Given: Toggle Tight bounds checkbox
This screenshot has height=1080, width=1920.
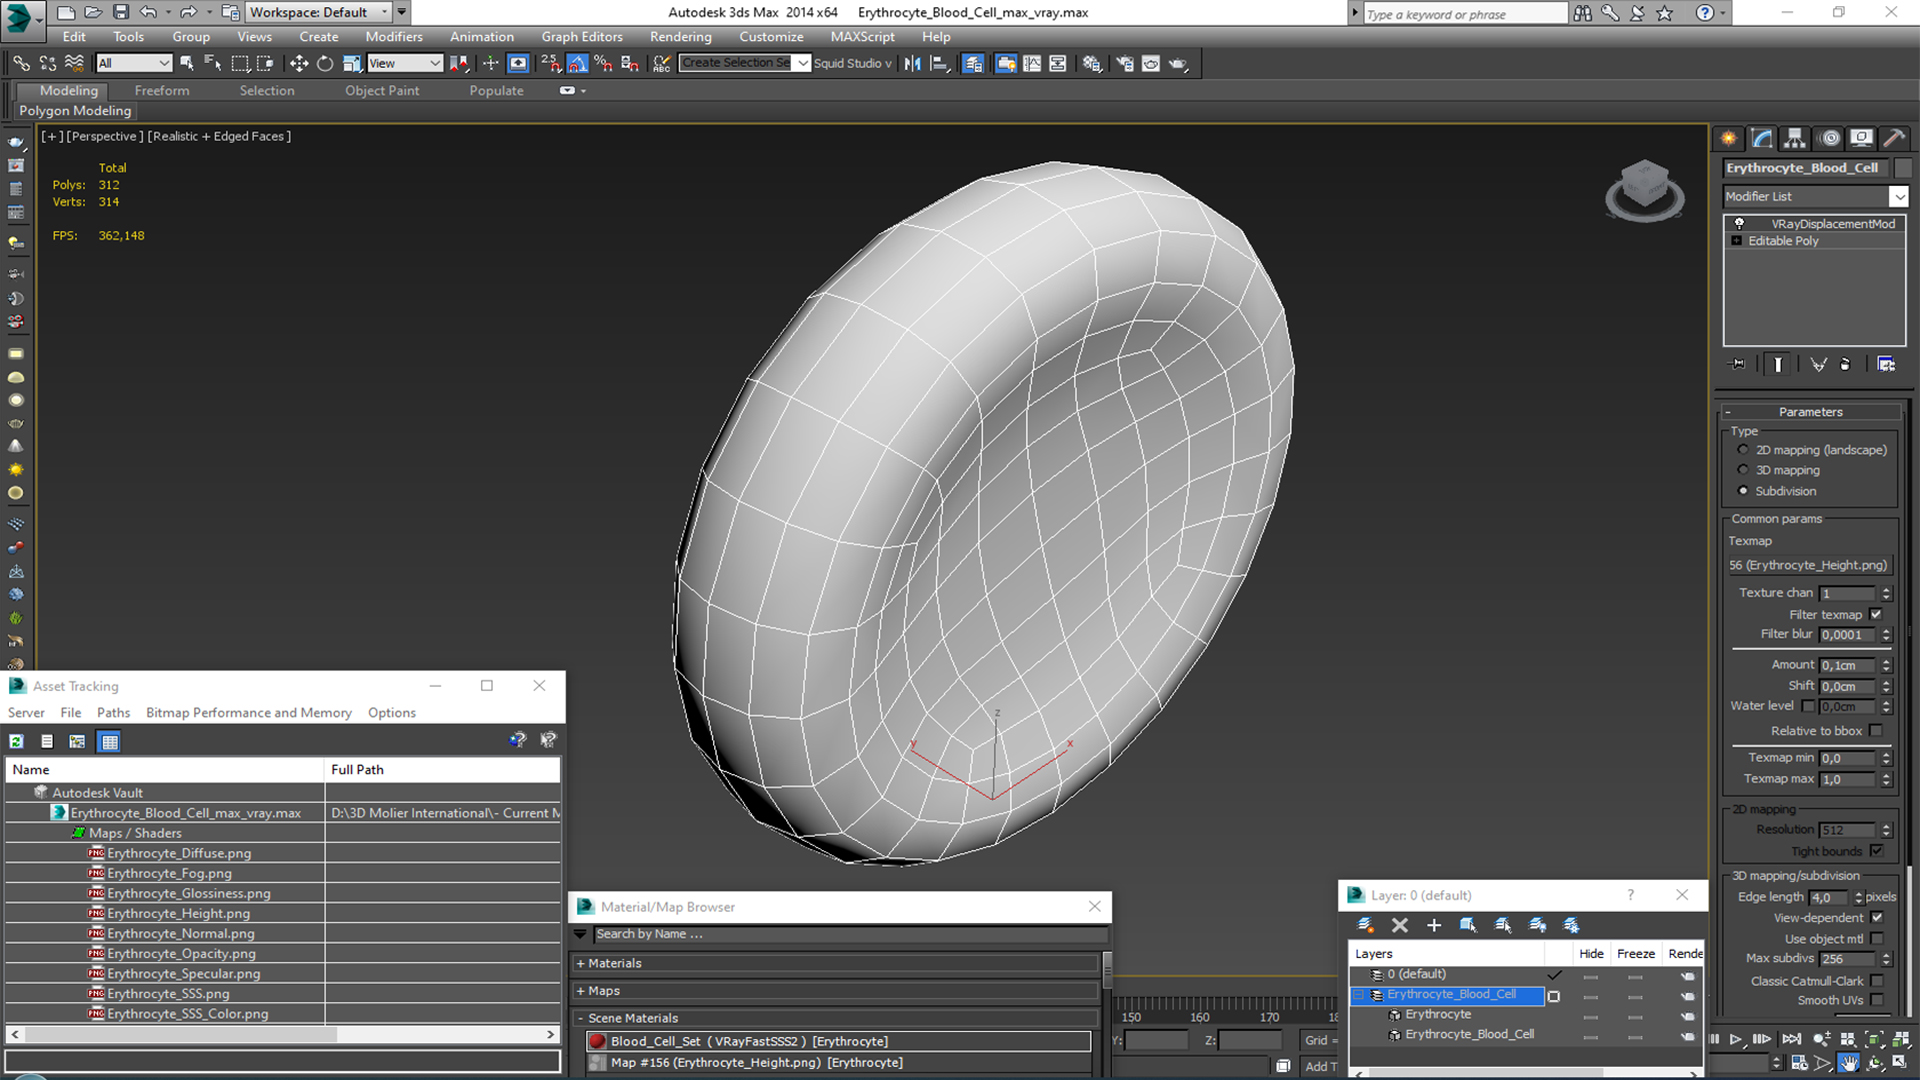Looking at the screenshot, I should point(1876,851).
